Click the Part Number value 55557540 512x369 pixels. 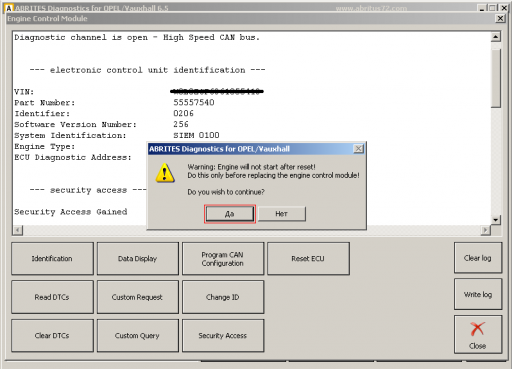pos(194,102)
